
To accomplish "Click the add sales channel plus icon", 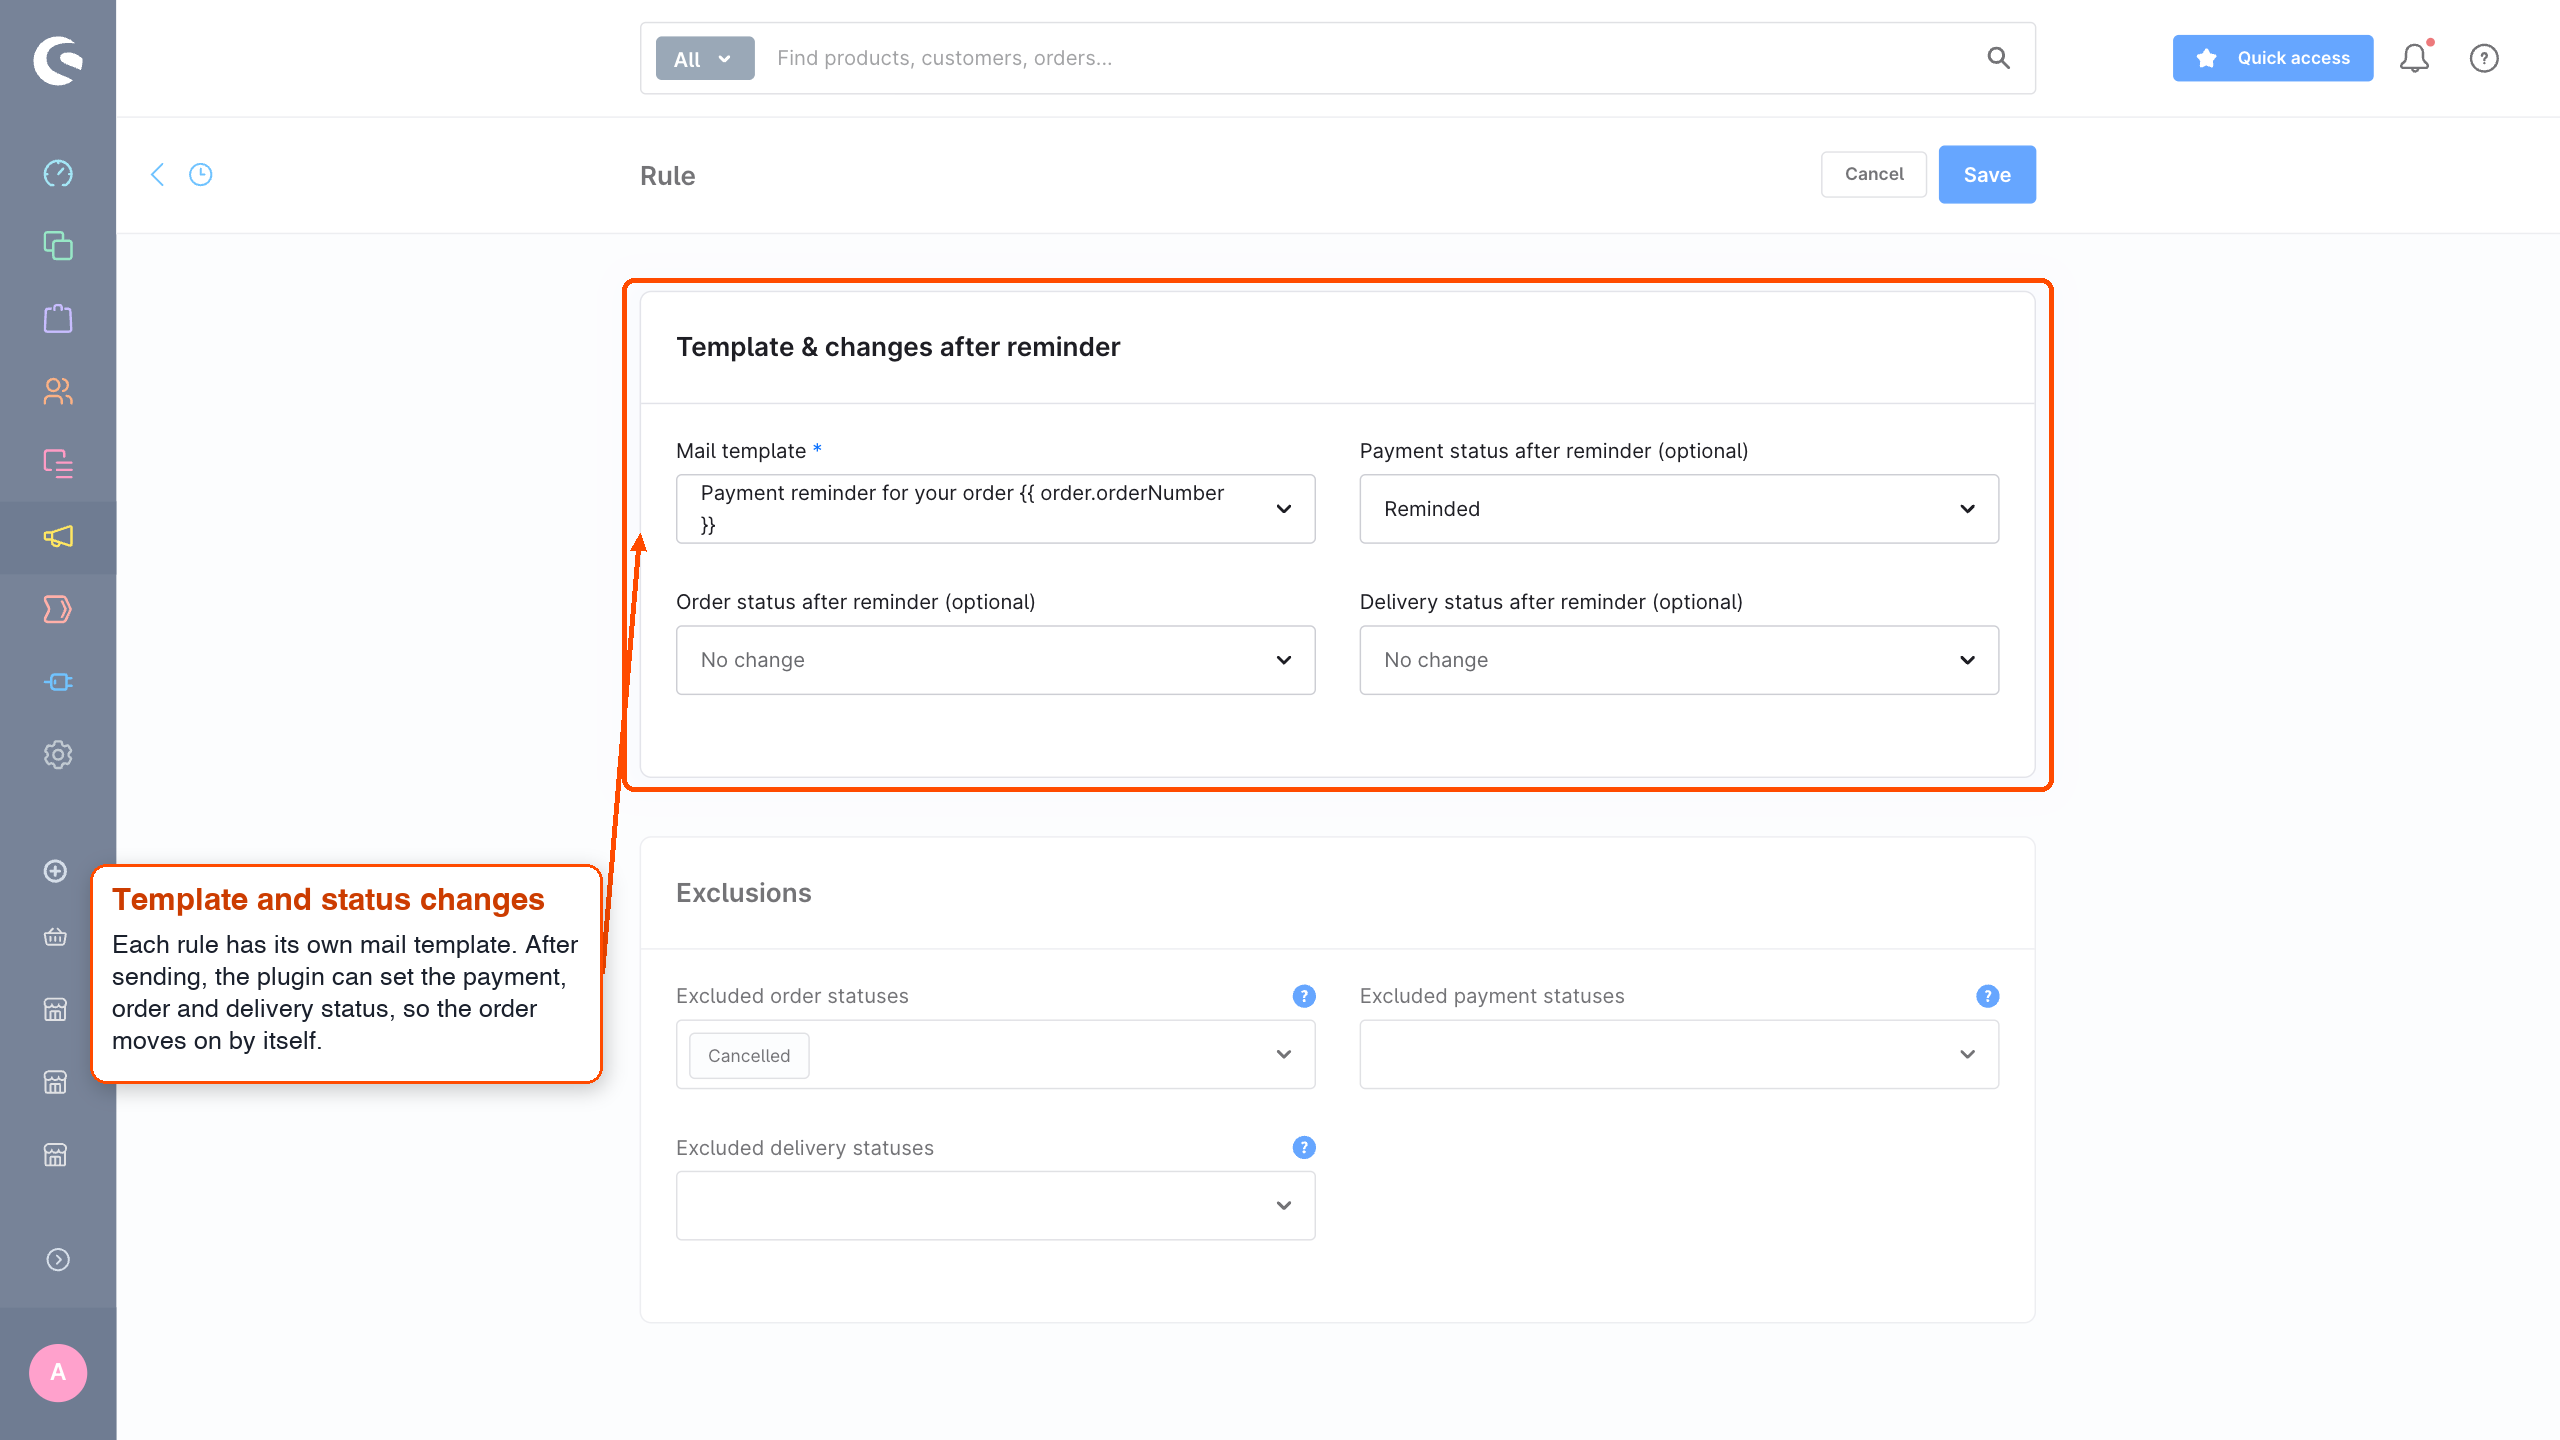I will click(56, 871).
